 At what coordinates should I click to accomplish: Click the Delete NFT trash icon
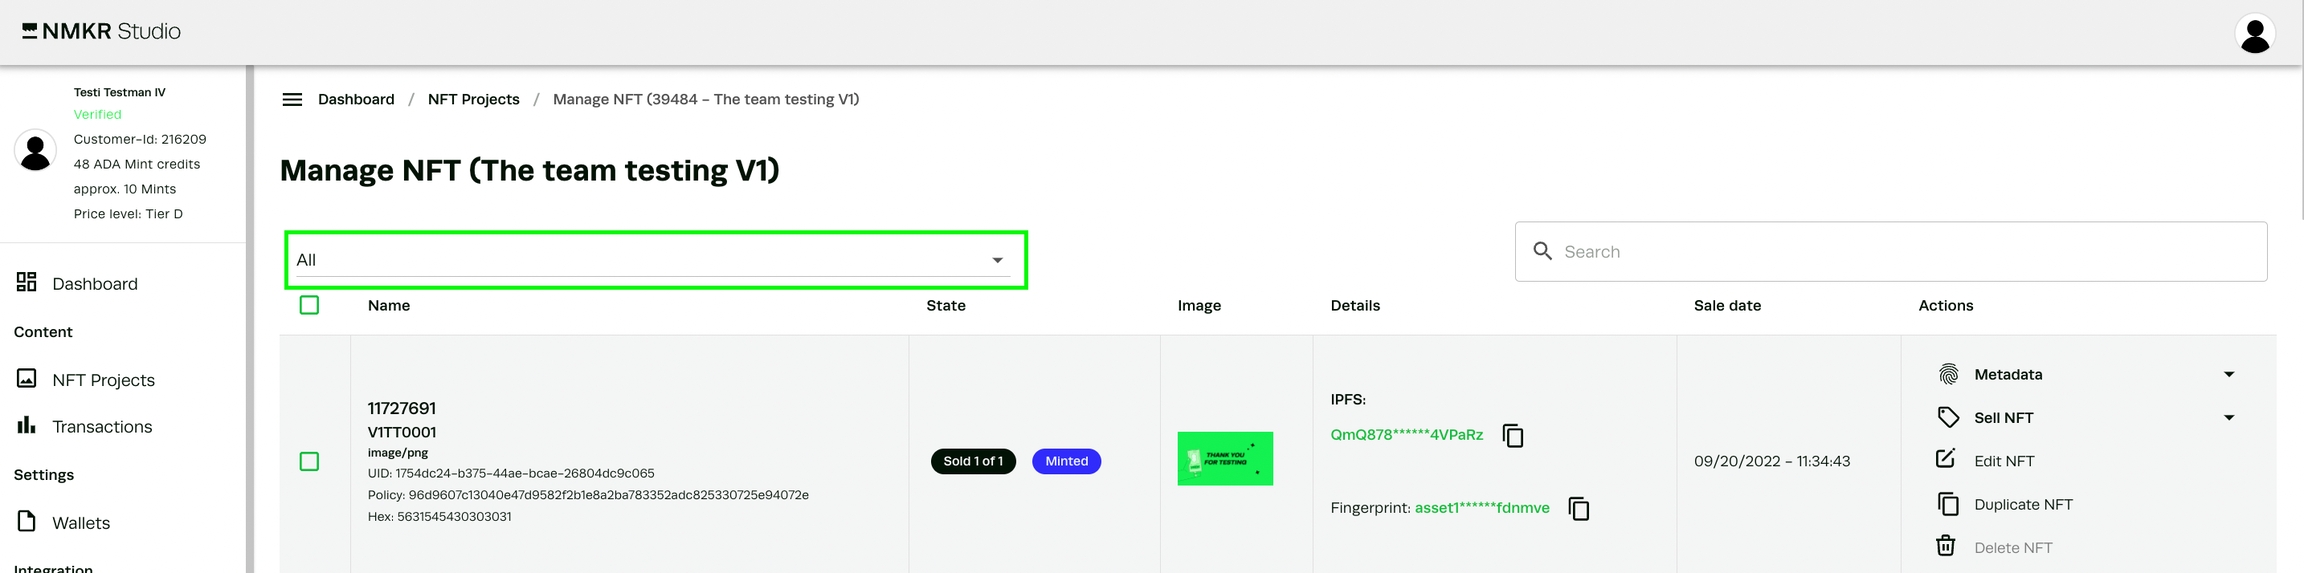[1946, 546]
